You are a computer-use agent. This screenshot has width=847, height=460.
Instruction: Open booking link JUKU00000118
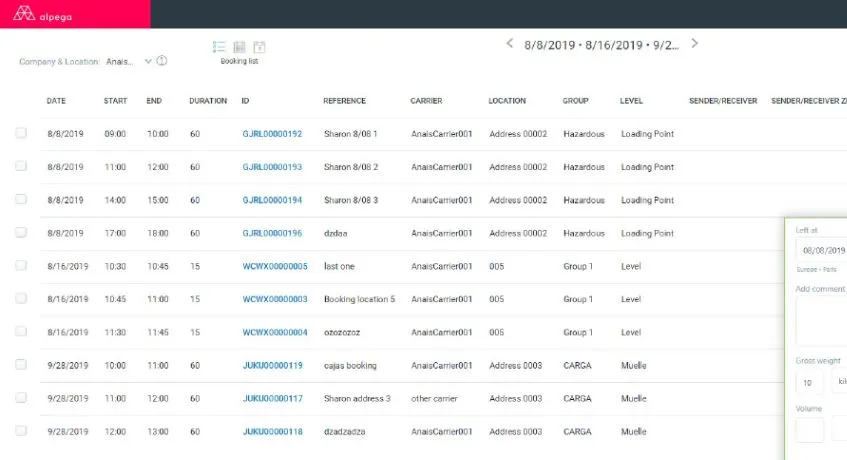pyautogui.click(x=273, y=432)
